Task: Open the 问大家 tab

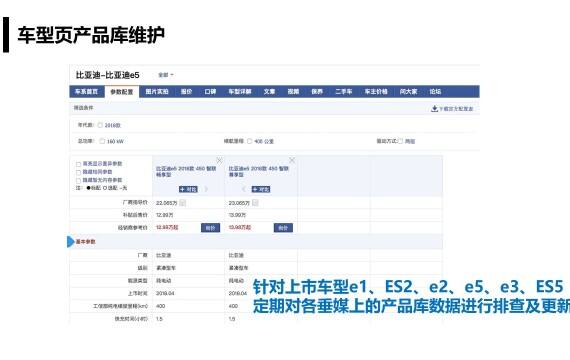Action: point(408,92)
